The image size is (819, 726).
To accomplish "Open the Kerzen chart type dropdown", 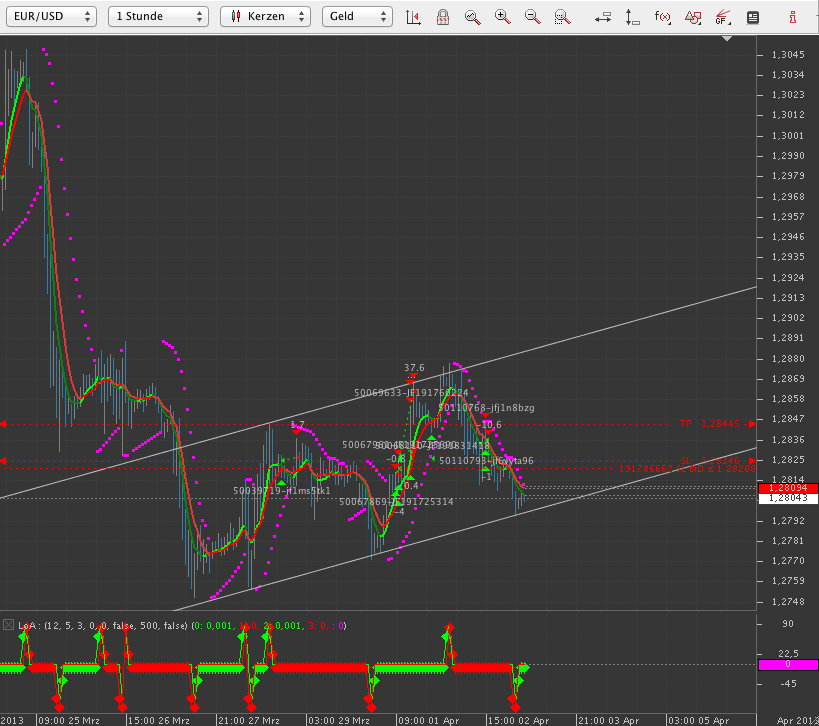I will [265, 16].
